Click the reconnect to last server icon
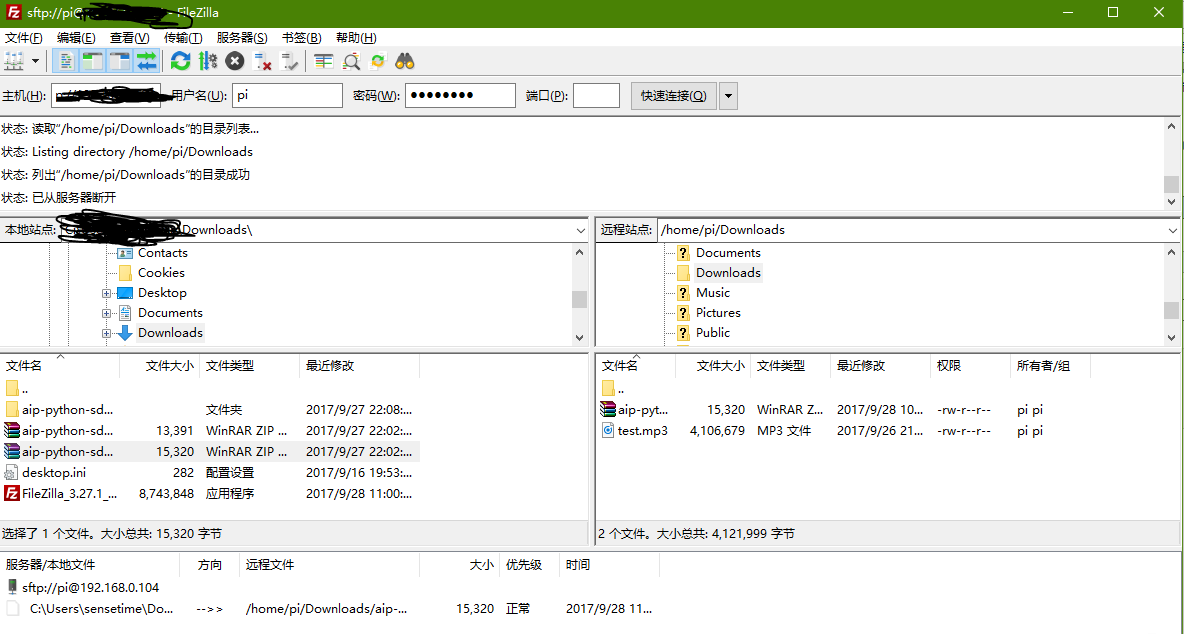 tap(289, 61)
